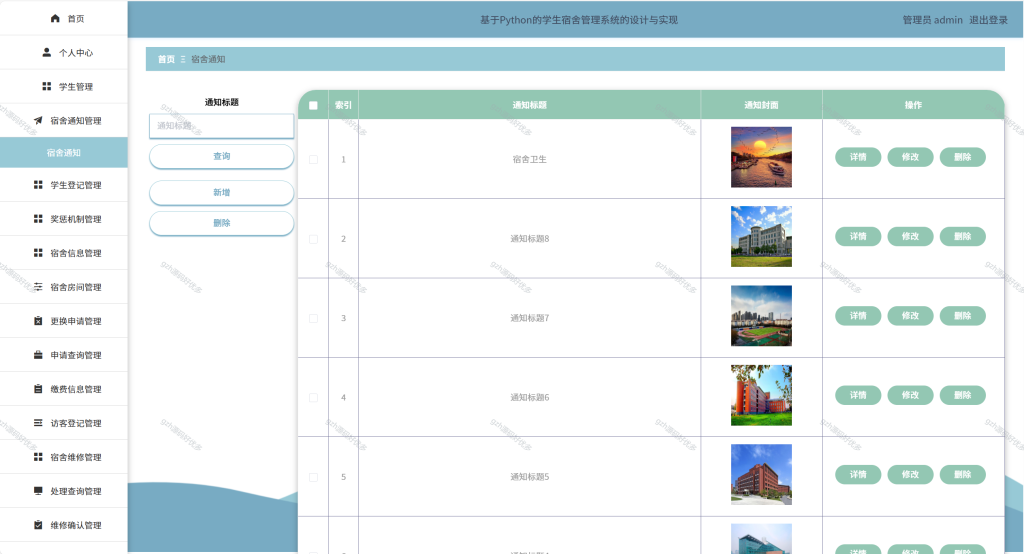The image size is (1024, 554).
Task: Click the sliders icon for 宿舍房间管理
Action: (x=38, y=287)
